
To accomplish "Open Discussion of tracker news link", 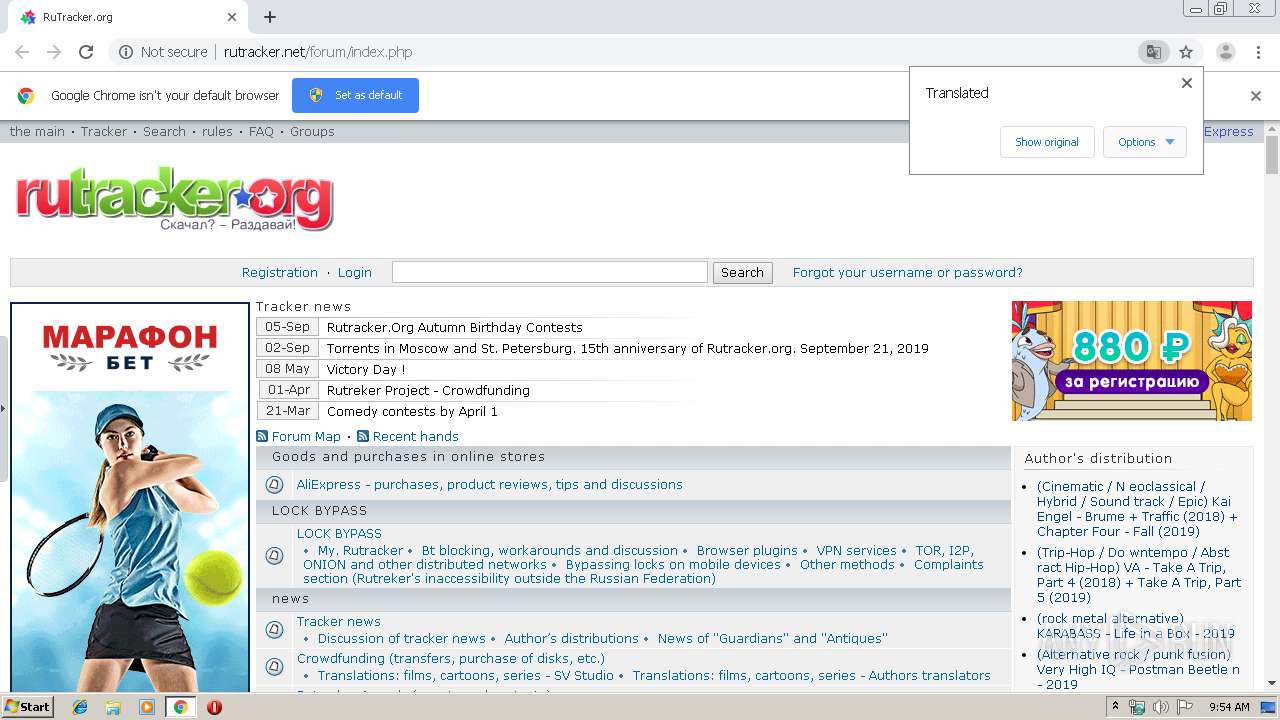I will pyautogui.click(x=402, y=638).
